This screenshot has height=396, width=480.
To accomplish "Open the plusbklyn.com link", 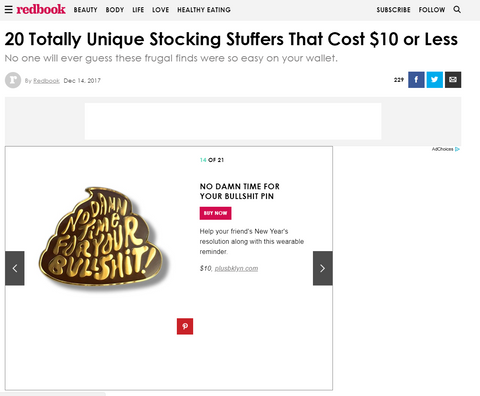I will [236, 268].
